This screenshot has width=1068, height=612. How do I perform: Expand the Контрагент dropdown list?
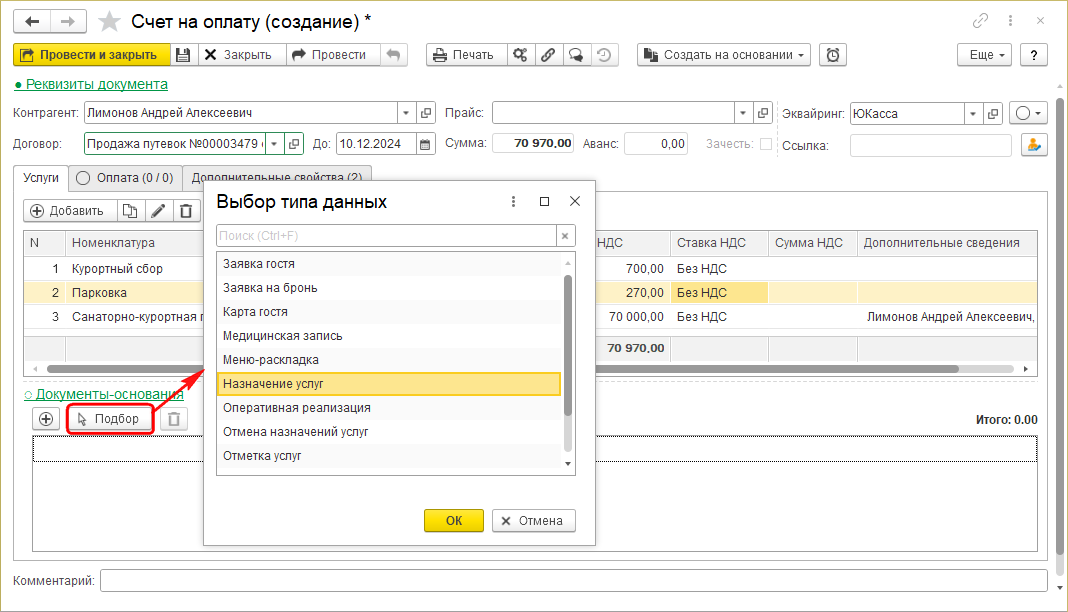(x=405, y=113)
